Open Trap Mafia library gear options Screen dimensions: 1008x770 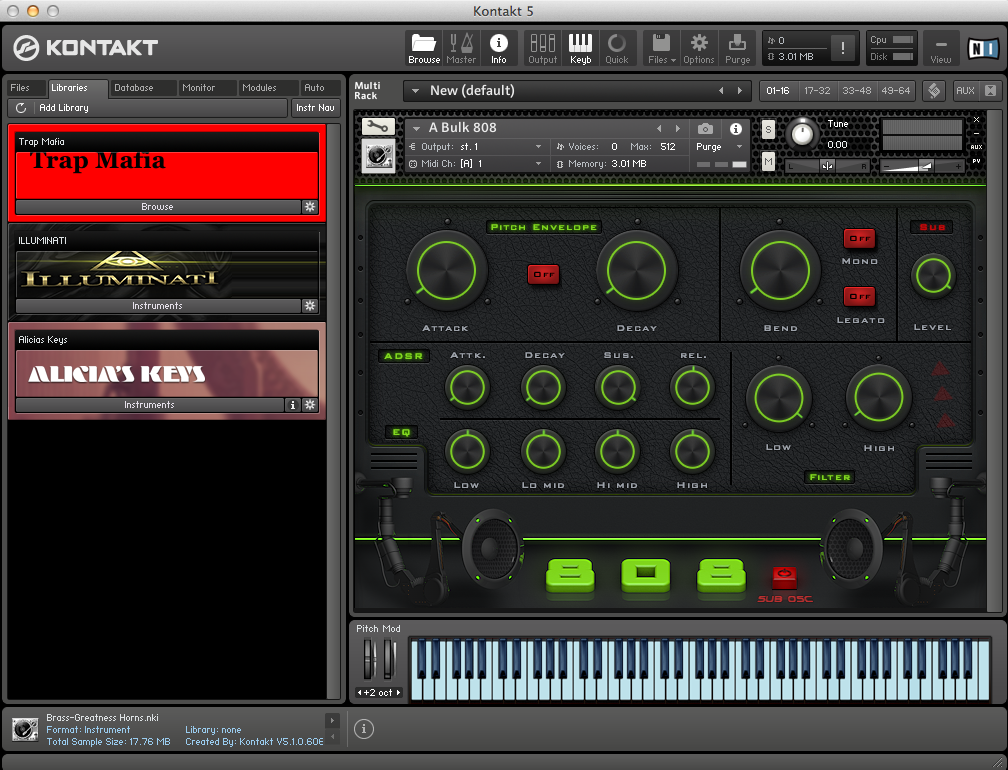(310, 206)
